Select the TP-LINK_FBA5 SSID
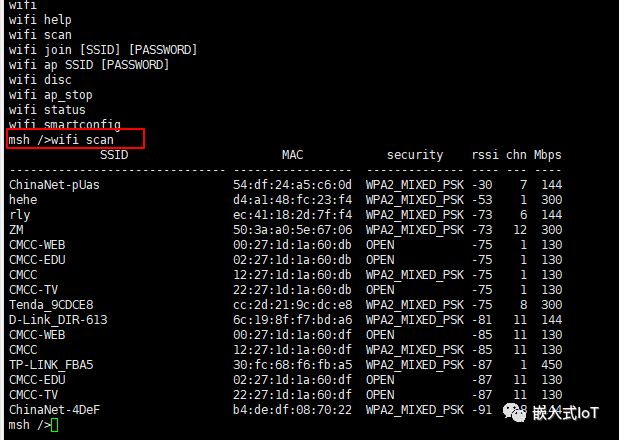The height and width of the screenshot is (440, 619). tap(51, 365)
